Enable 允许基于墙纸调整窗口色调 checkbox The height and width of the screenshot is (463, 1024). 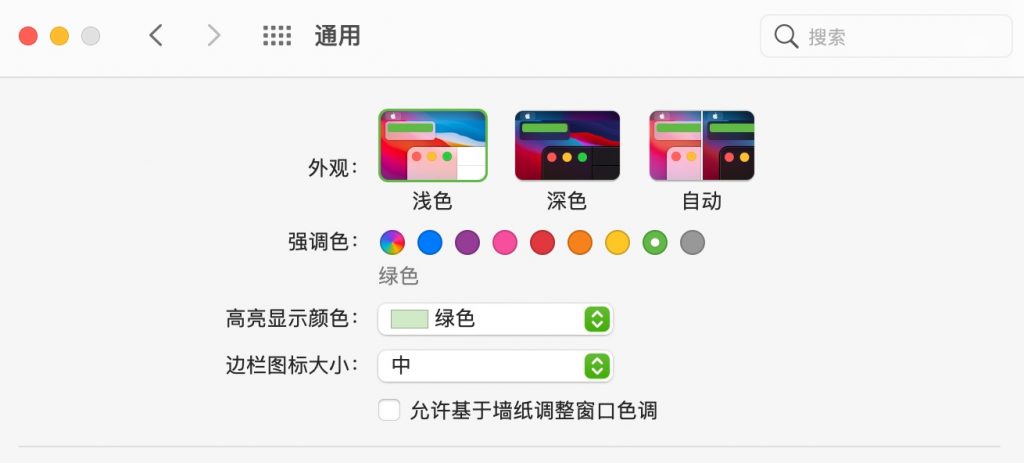click(x=389, y=411)
